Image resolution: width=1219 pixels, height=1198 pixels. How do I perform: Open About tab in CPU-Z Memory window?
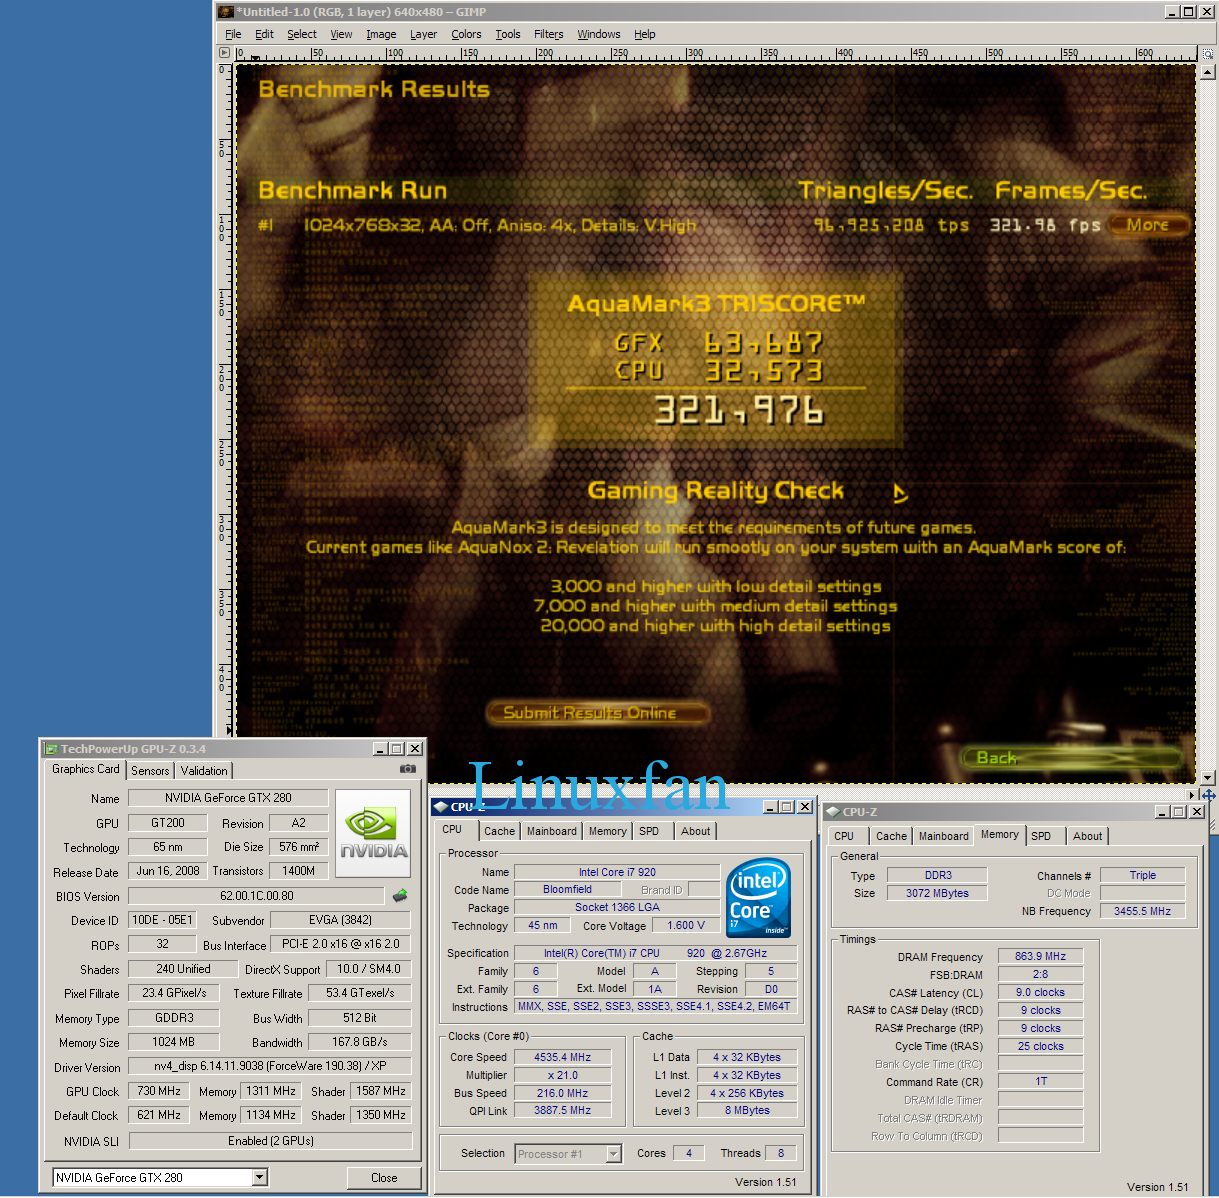[x=1088, y=836]
